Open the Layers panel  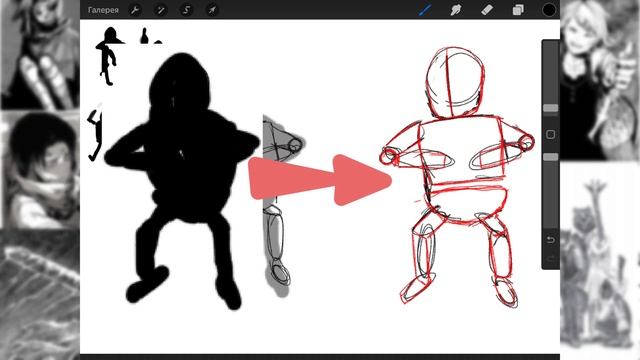tap(518, 10)
